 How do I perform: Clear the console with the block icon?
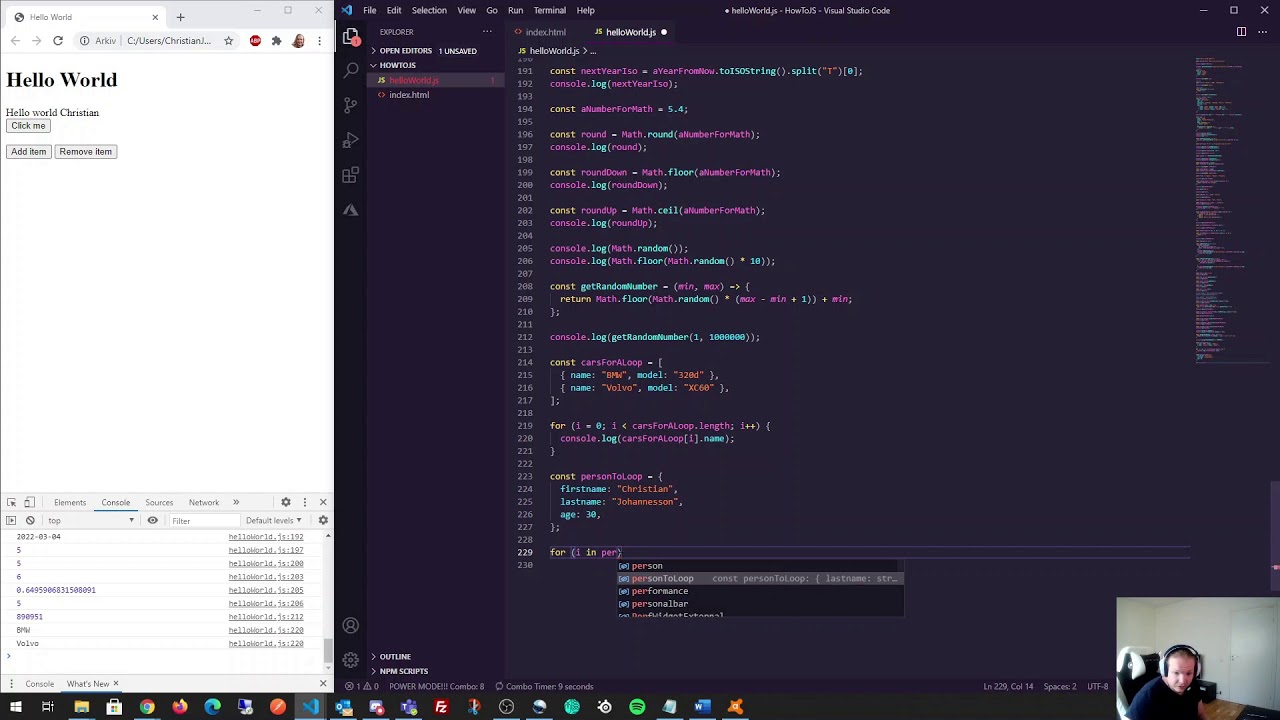[x=30, y=520]
